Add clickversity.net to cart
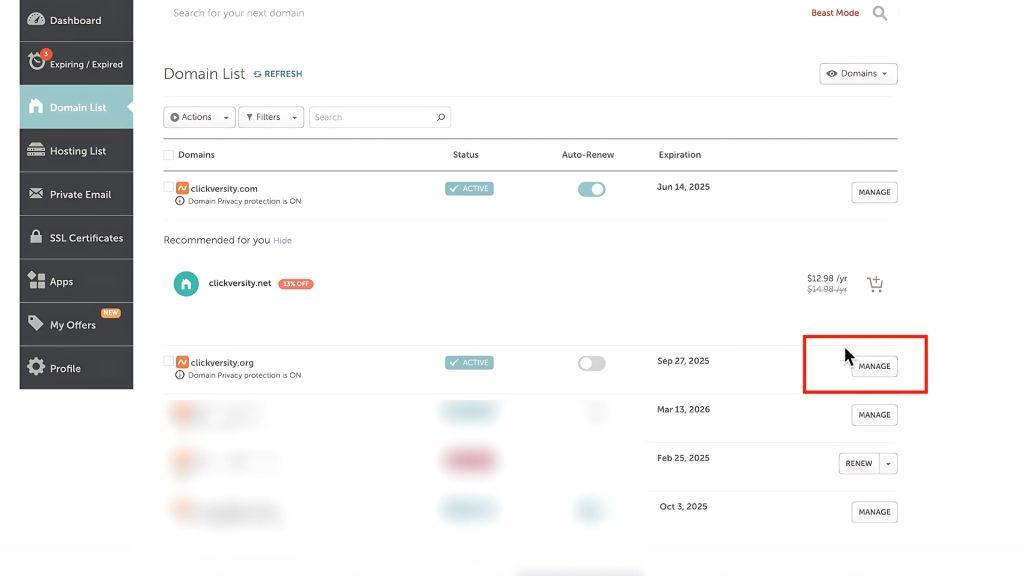The width and height of the screenshot is (1024, 576). pyautogui.click(x=875, y=283)
